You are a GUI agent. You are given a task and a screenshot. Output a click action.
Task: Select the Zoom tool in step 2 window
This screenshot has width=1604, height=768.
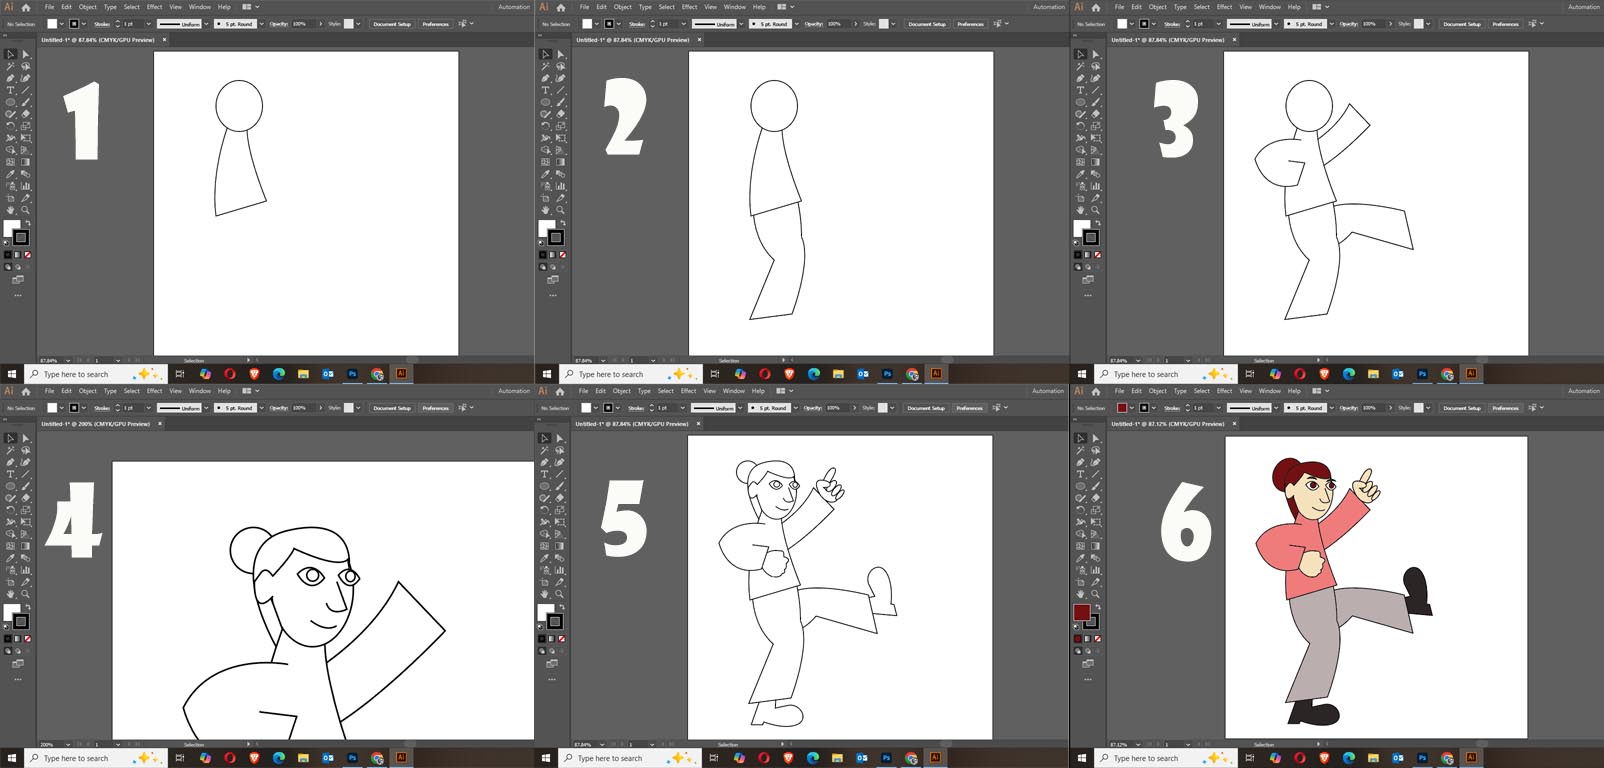tap(561, 210)
